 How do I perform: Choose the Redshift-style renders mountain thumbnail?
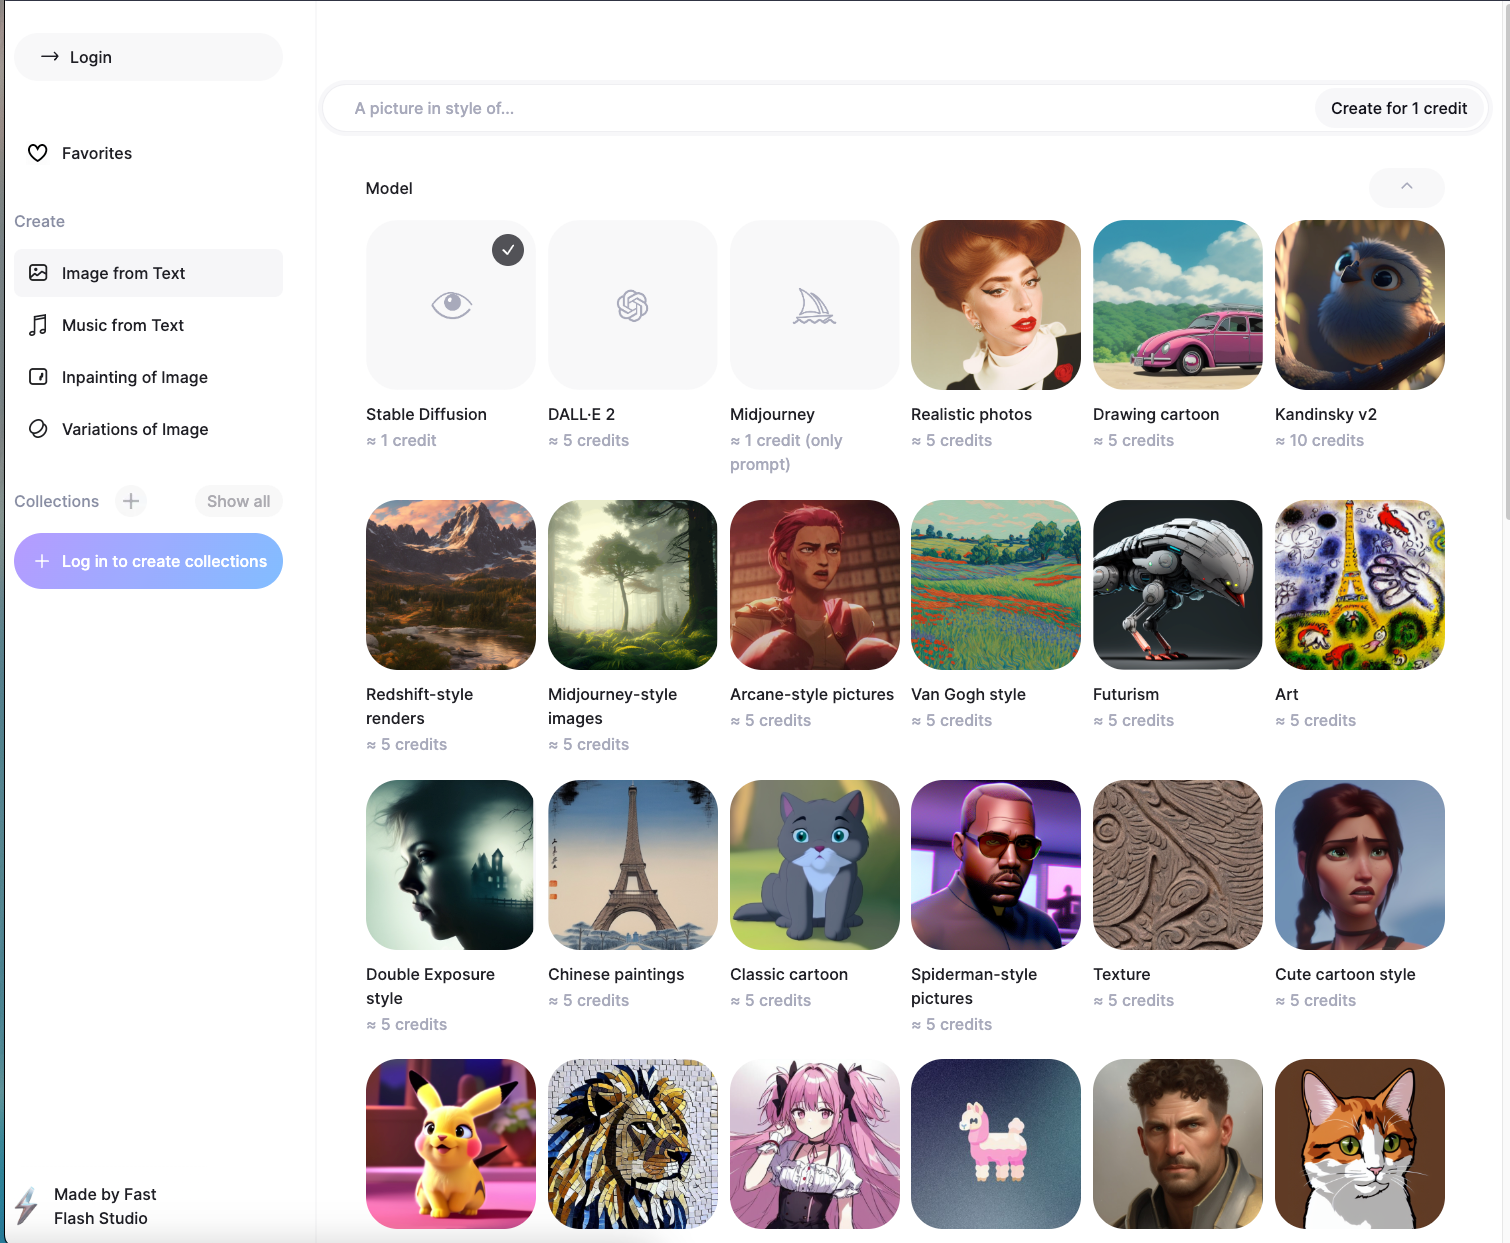(451, 585)
